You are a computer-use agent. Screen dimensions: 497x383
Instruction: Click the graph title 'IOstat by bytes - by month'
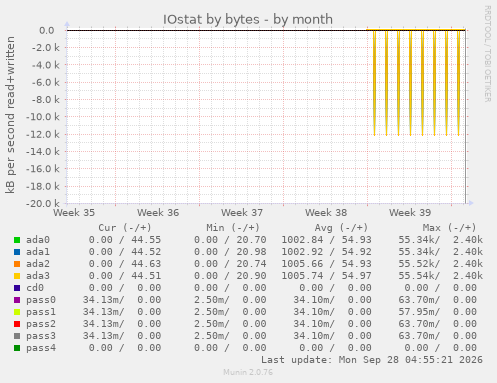pyautogui.click(x=248, y=19)
